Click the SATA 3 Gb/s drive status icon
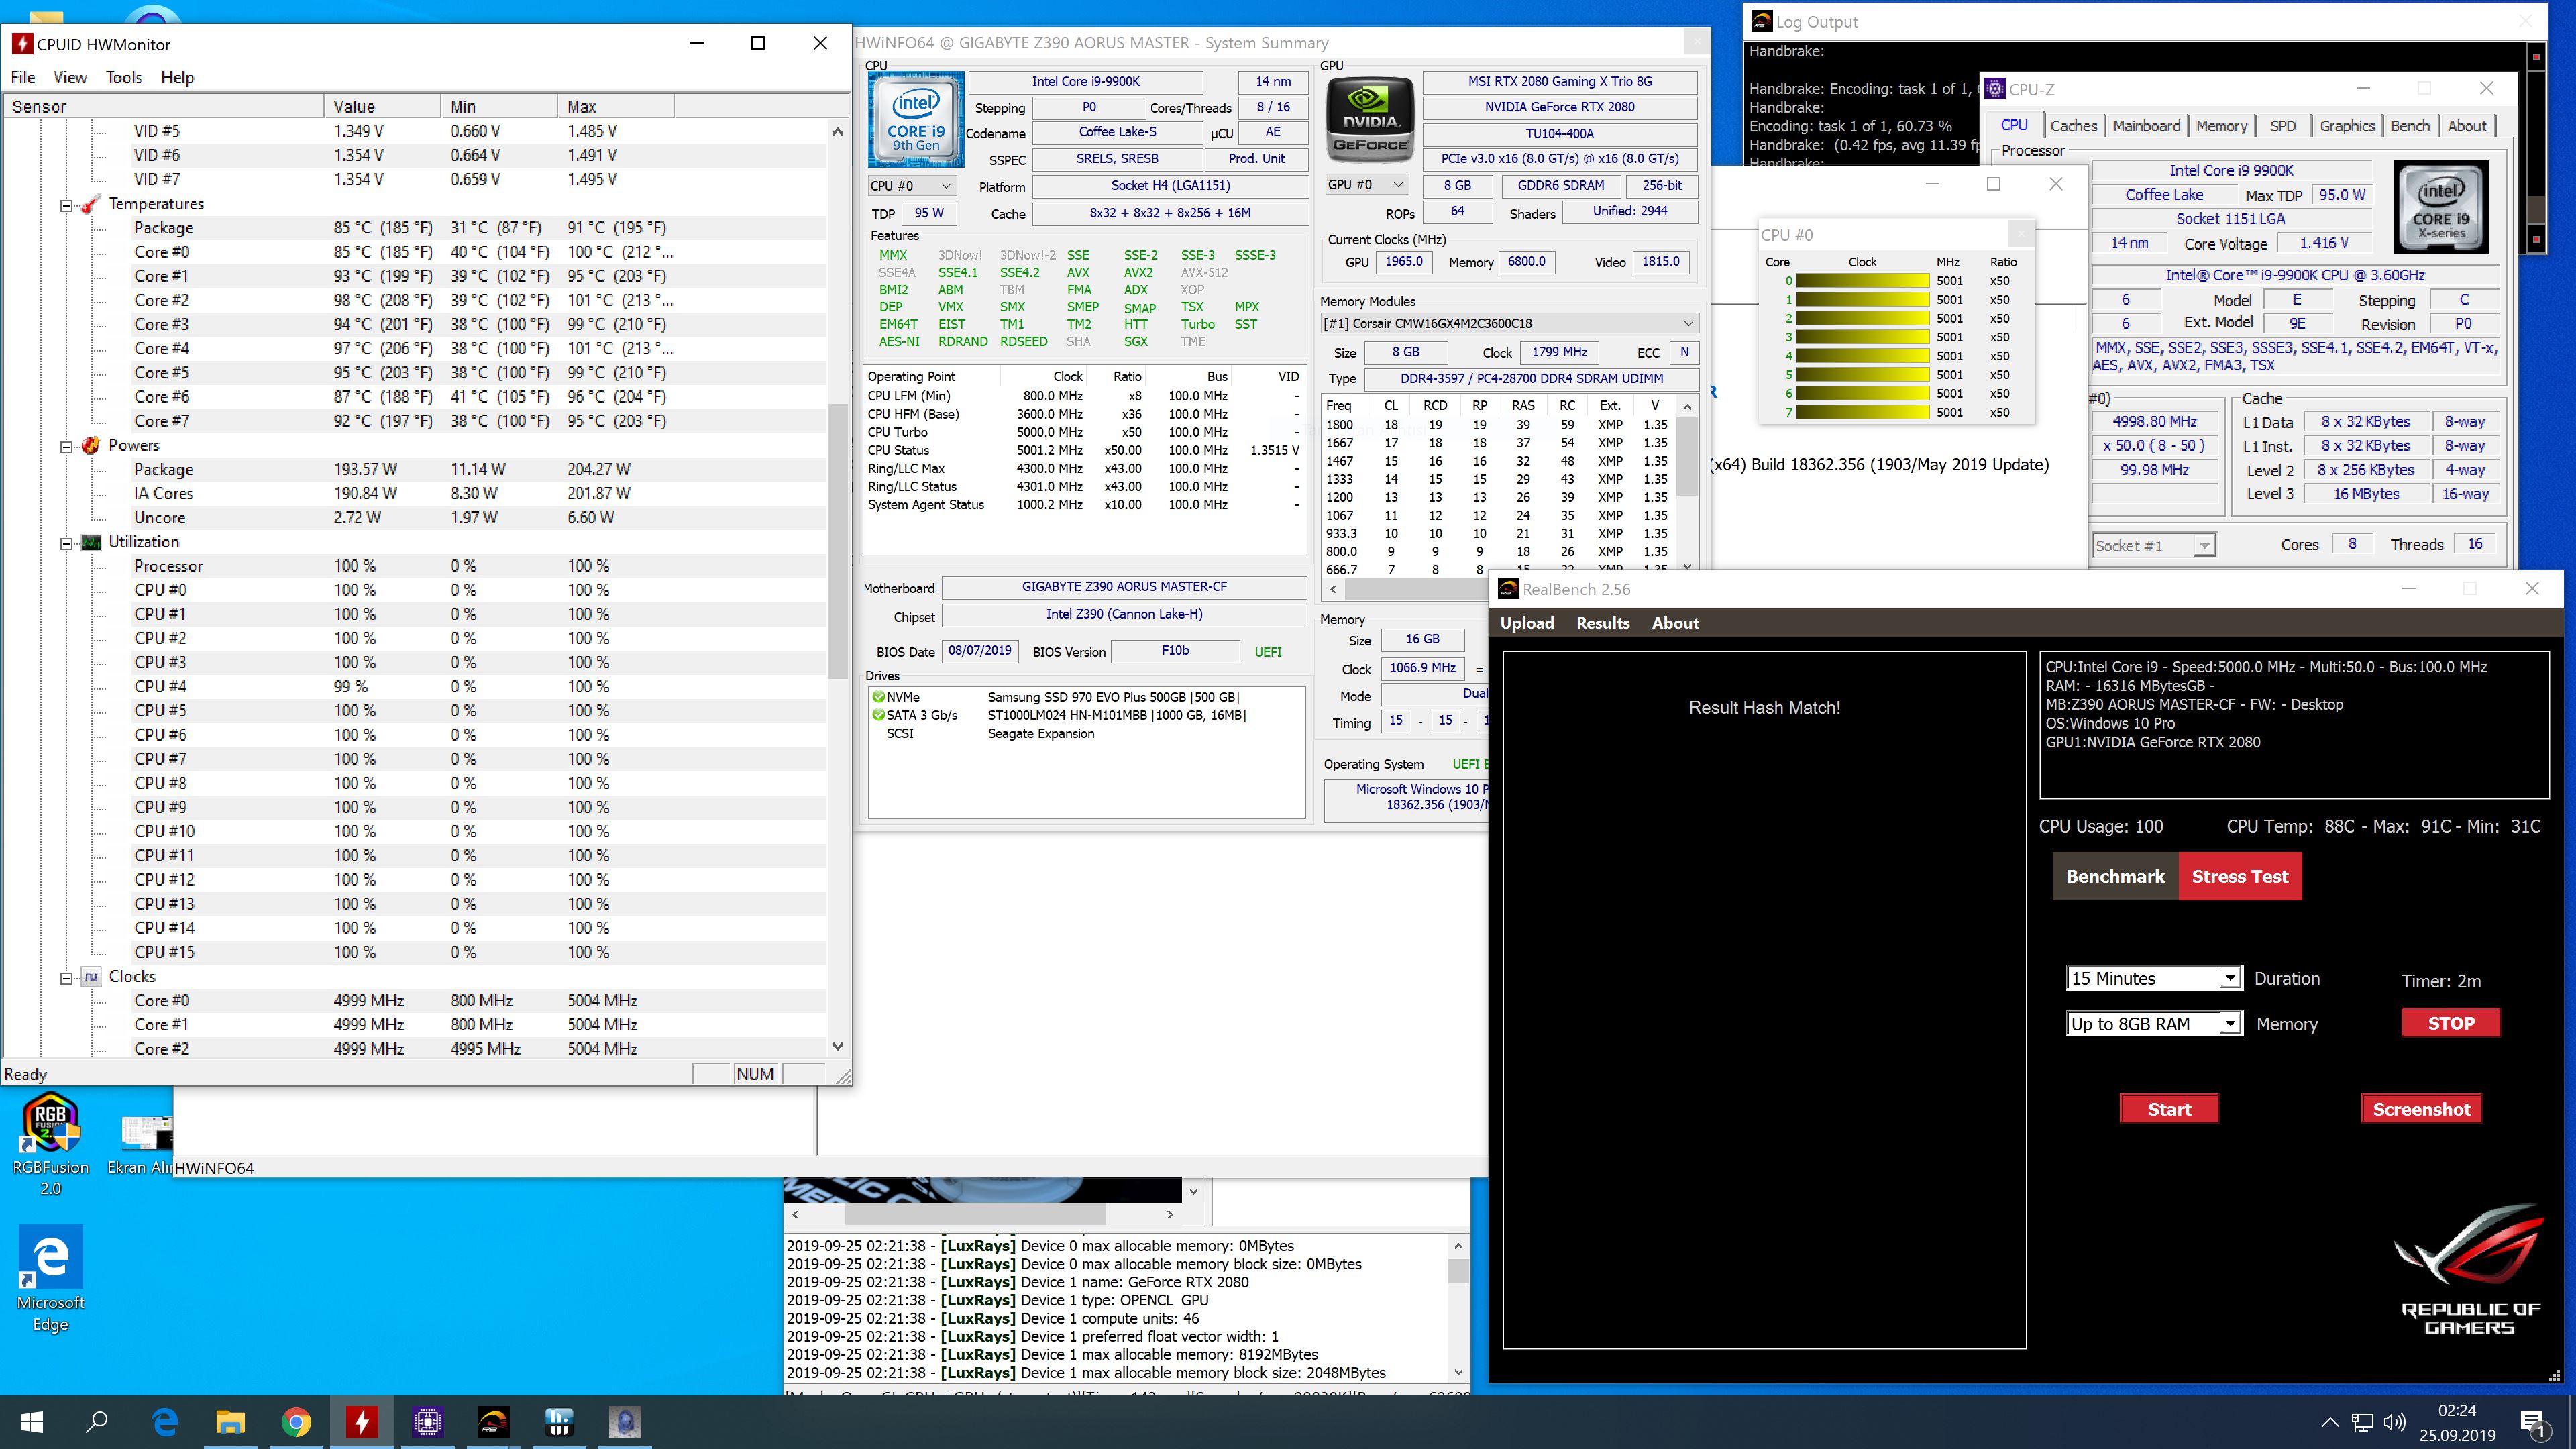 click(x=878, y=715)
